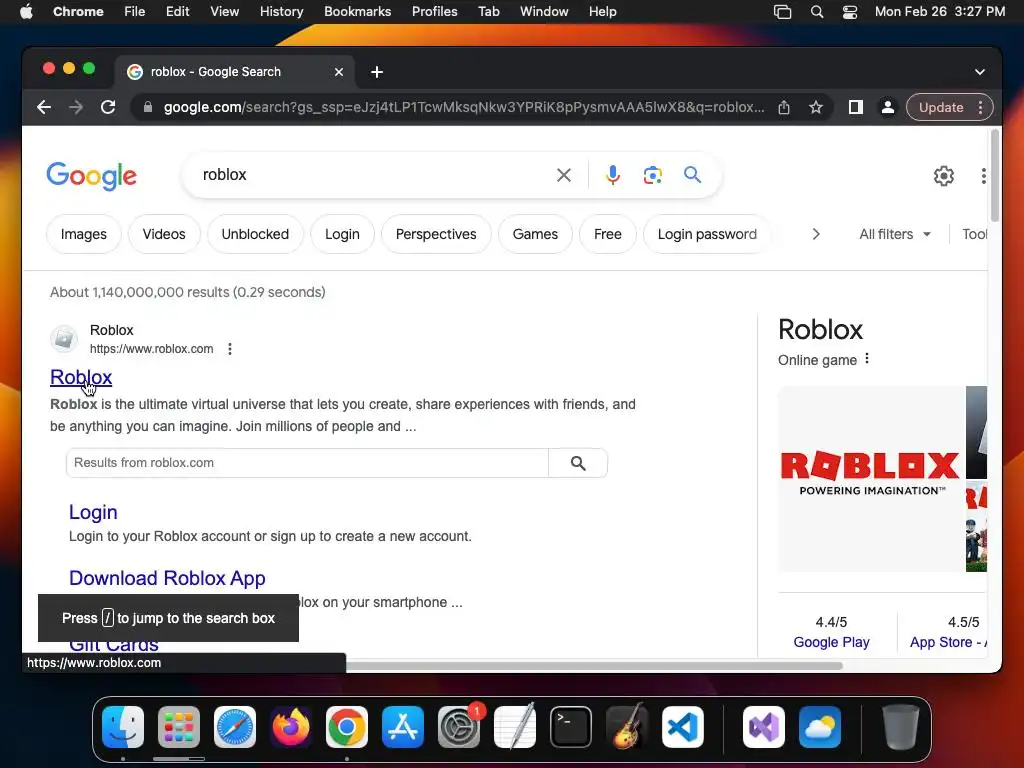Click the horizontal page scrollbar
The image size is (1024, 768).
594,666
